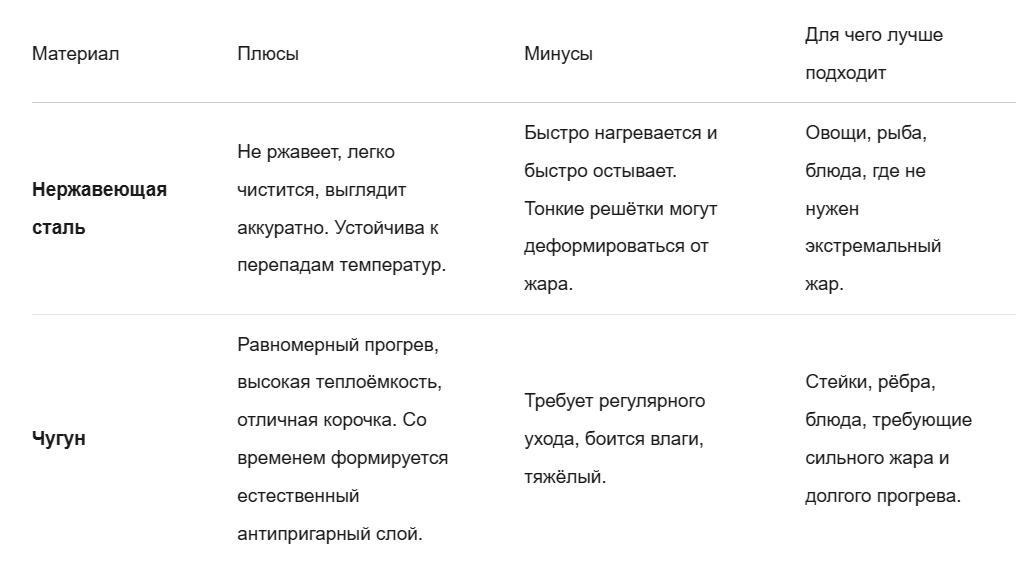Click the 'Требует регулярного ухода' cons cell
1025x568 pixels.
[614, 439]
